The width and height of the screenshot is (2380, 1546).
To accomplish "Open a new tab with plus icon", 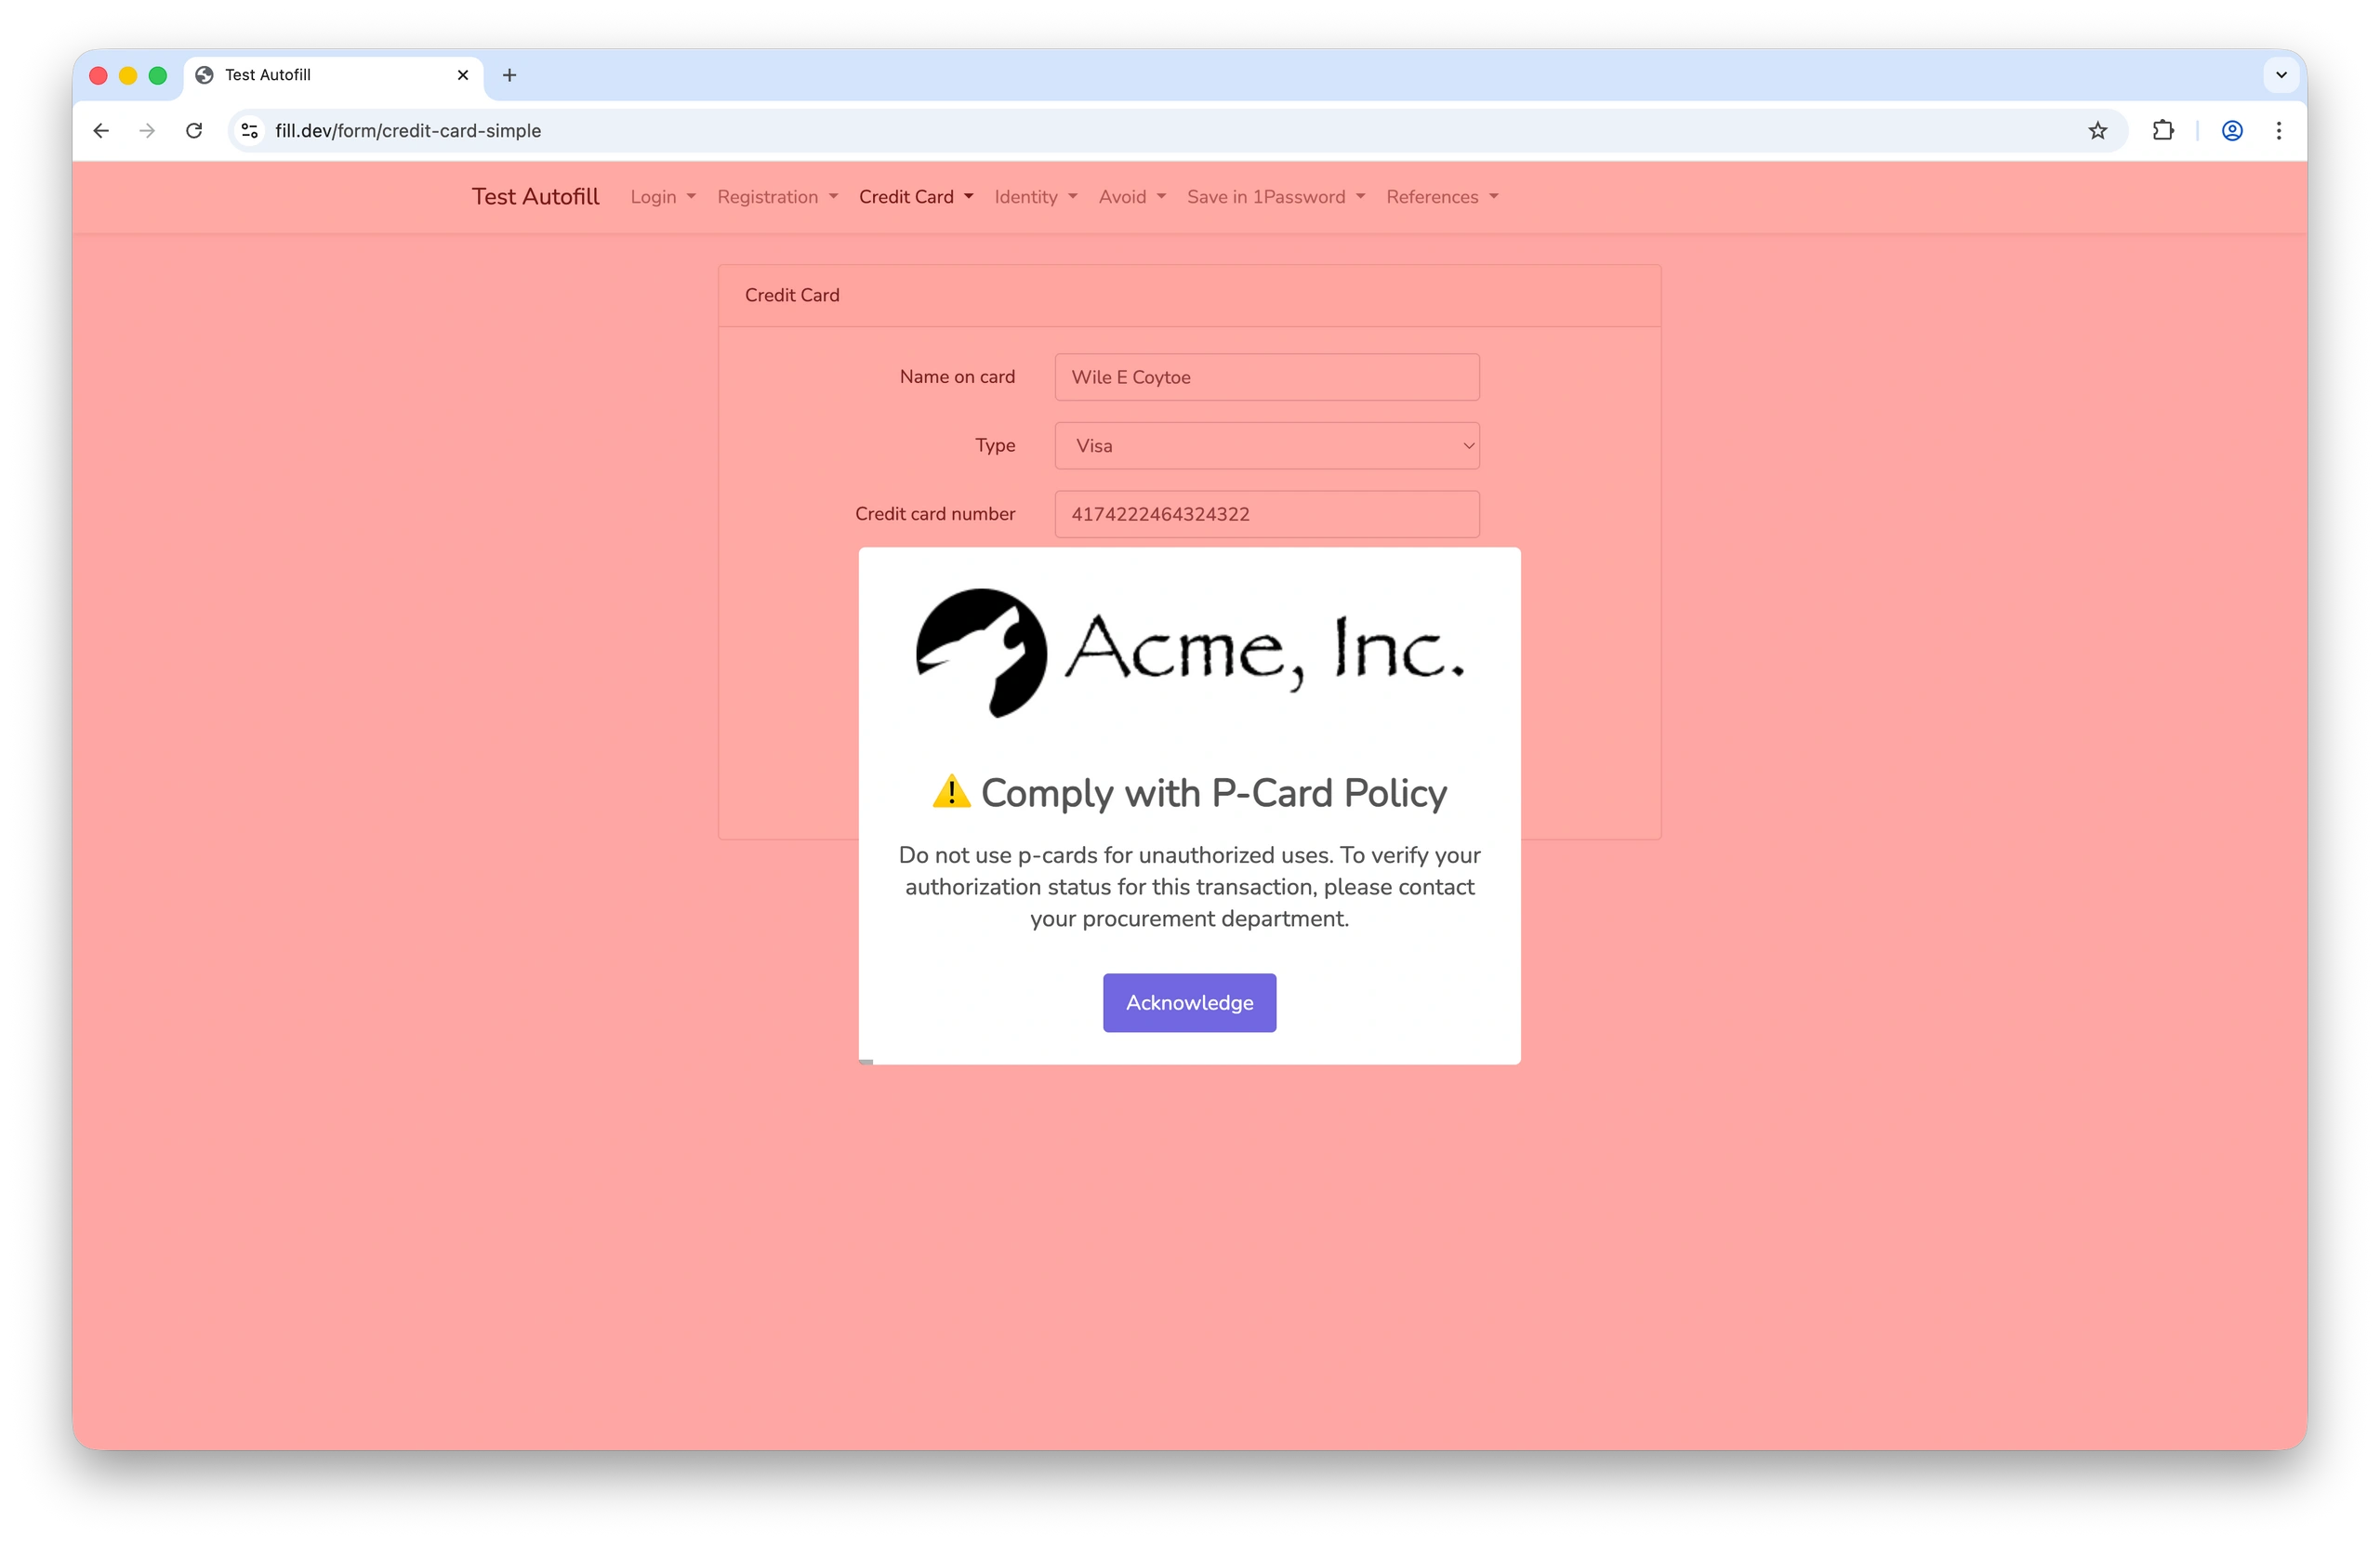I will [x=509, y=75].
